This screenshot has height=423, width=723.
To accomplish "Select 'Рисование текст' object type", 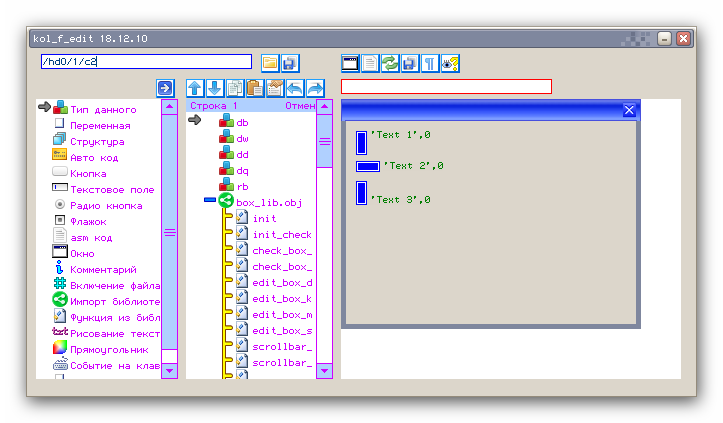I will click(115, 334).
